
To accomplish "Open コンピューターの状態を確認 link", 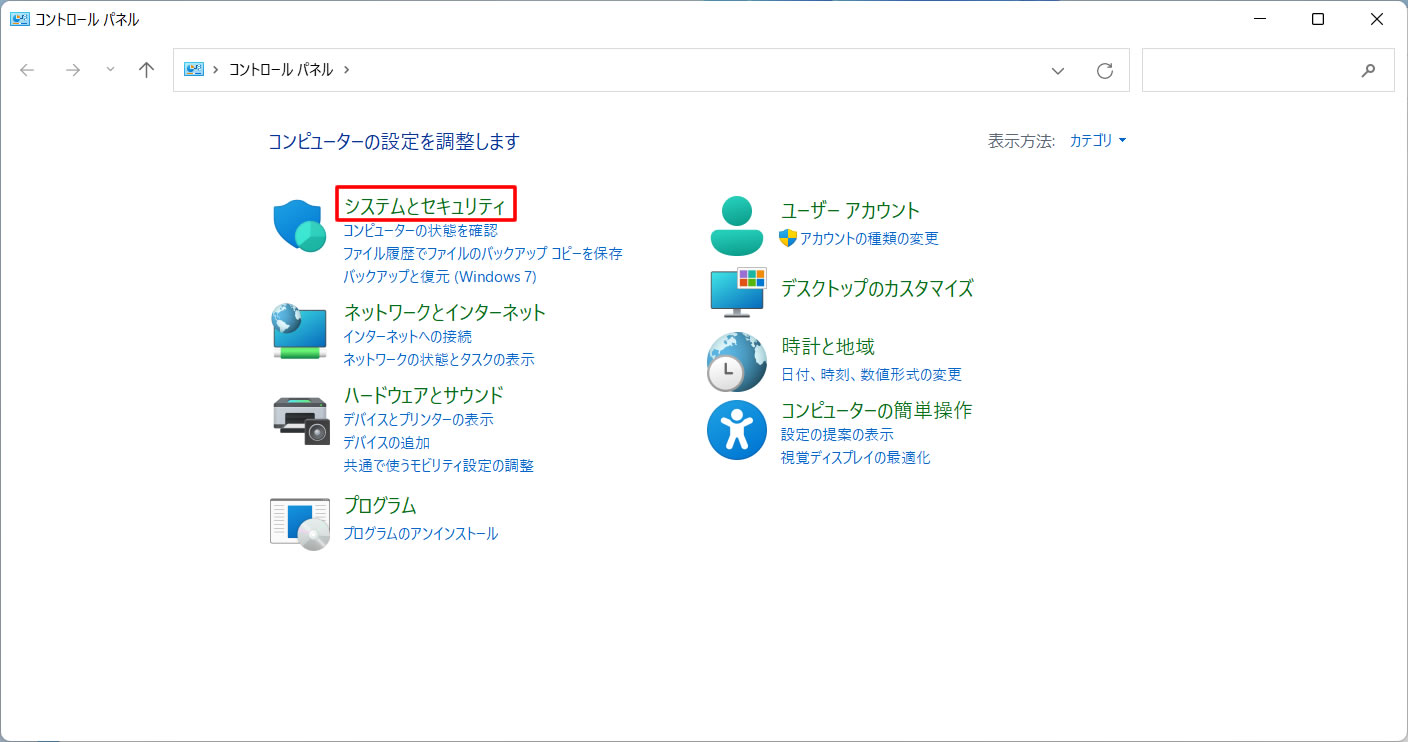I will 420,230.
